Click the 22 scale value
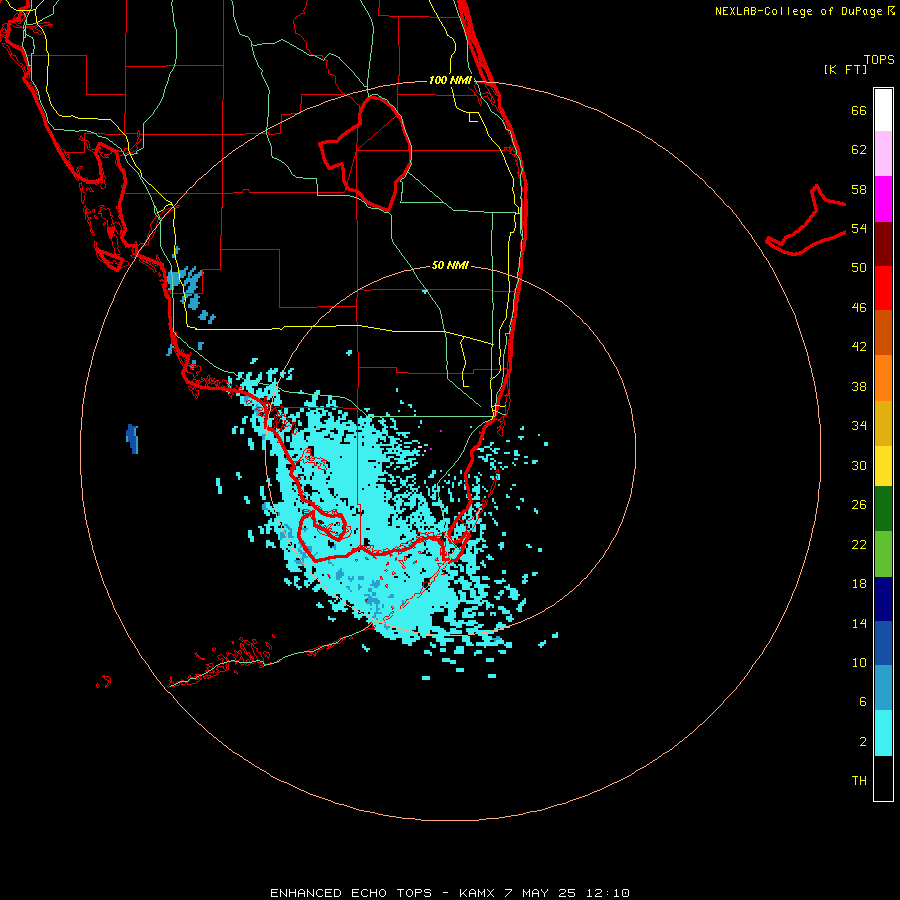 point(859,544)
